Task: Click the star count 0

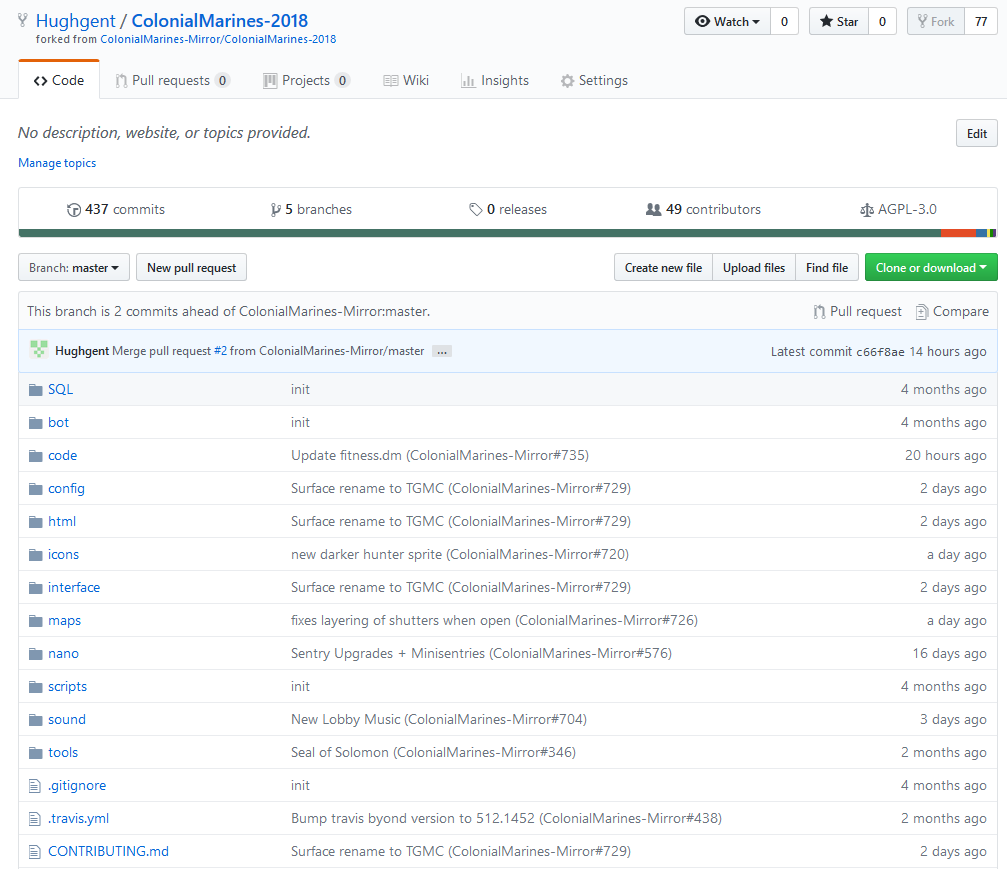Action: pyautogui.click(x=882, y=21)
